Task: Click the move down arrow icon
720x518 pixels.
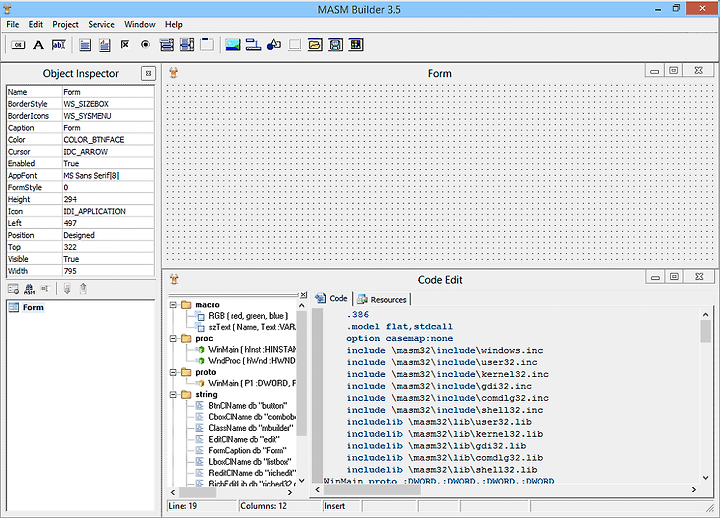Action: [x=67, y=288]
